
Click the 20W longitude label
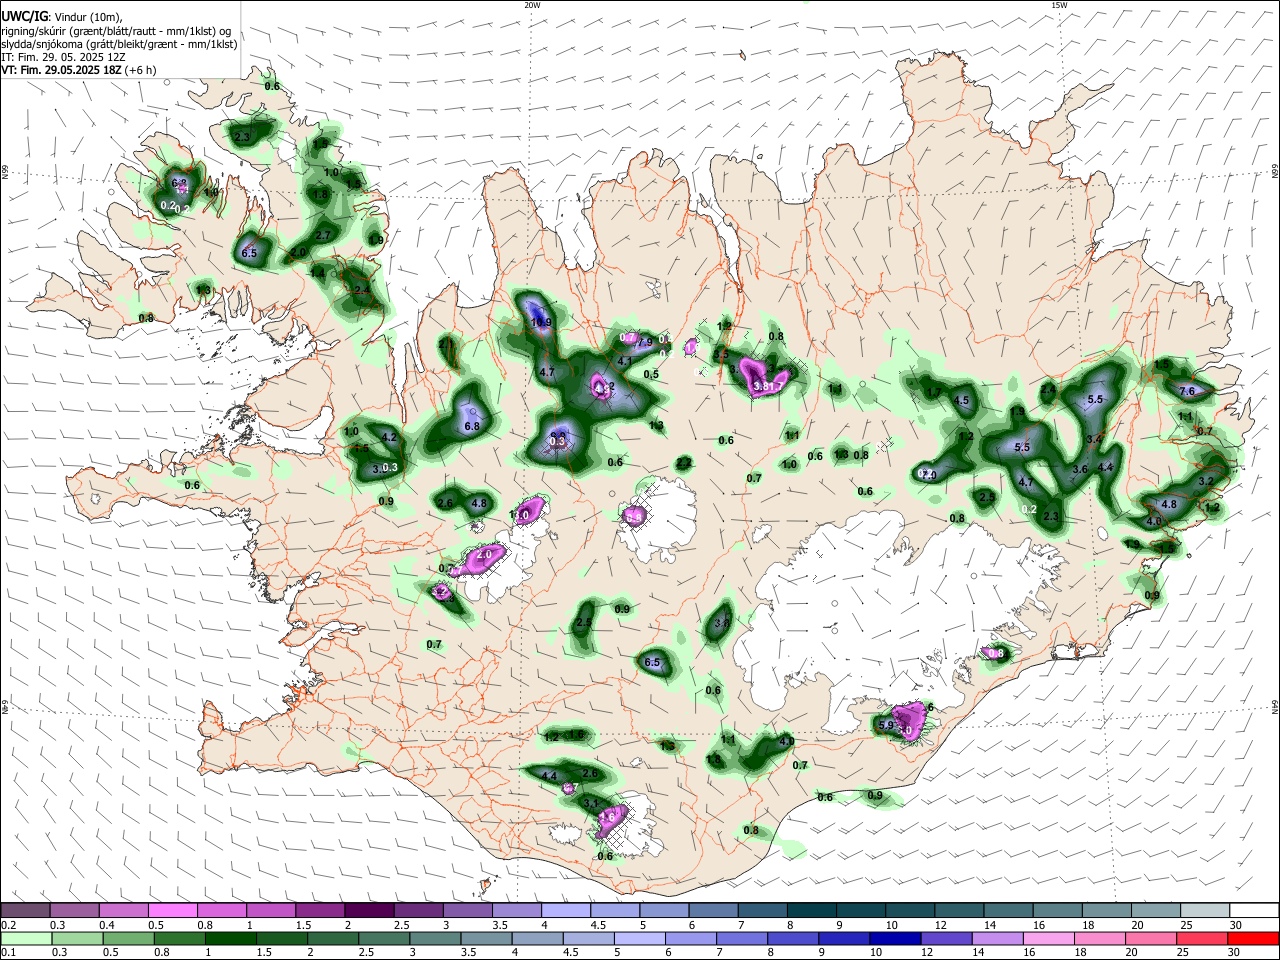click(532, 5)
